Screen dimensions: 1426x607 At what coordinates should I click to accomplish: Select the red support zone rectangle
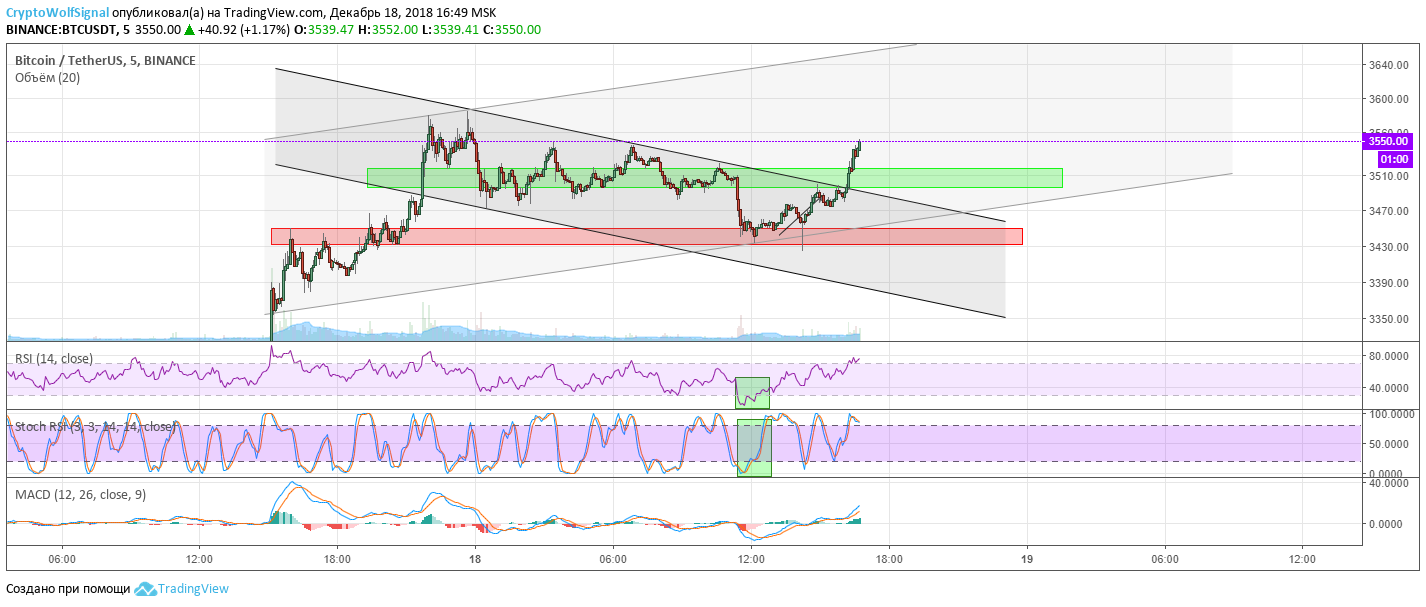(647, 236)
